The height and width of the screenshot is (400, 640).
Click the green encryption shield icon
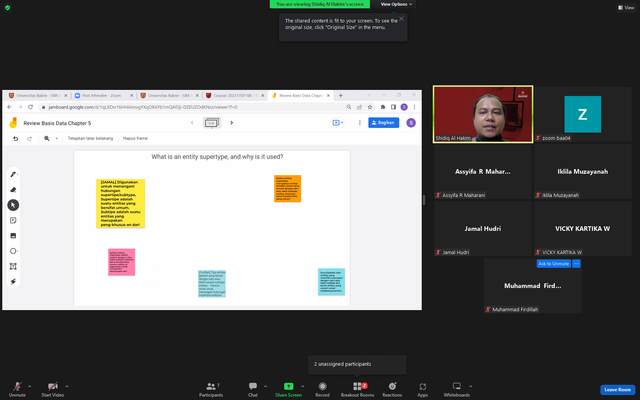coord(7,7)
